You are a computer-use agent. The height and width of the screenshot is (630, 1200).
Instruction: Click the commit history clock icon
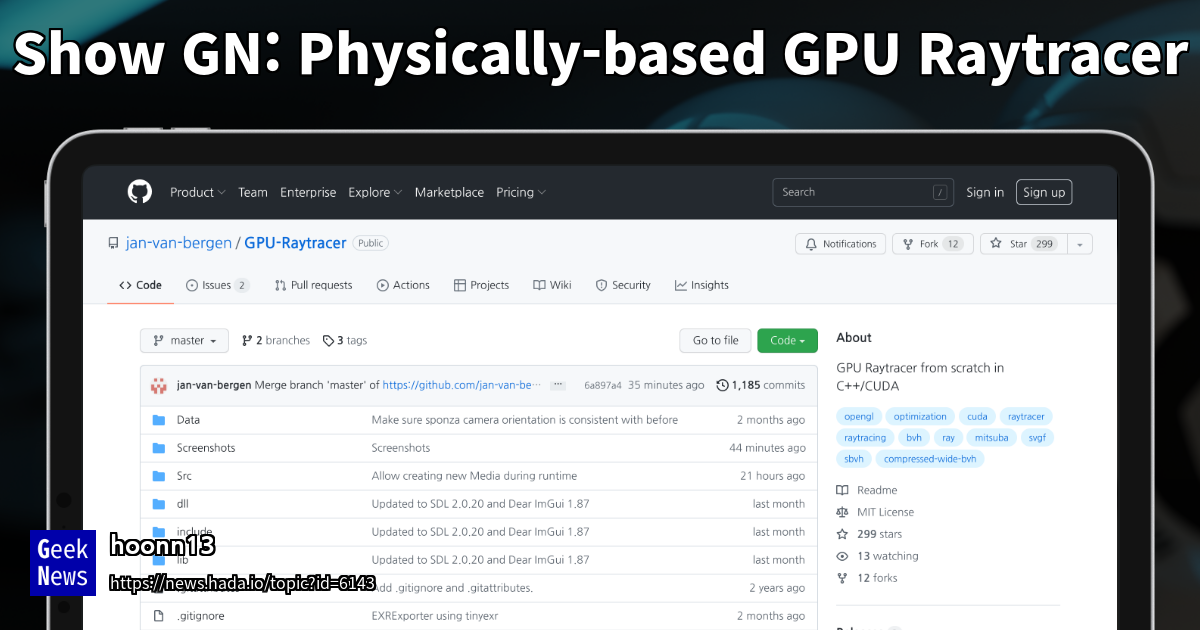(722, 385)
